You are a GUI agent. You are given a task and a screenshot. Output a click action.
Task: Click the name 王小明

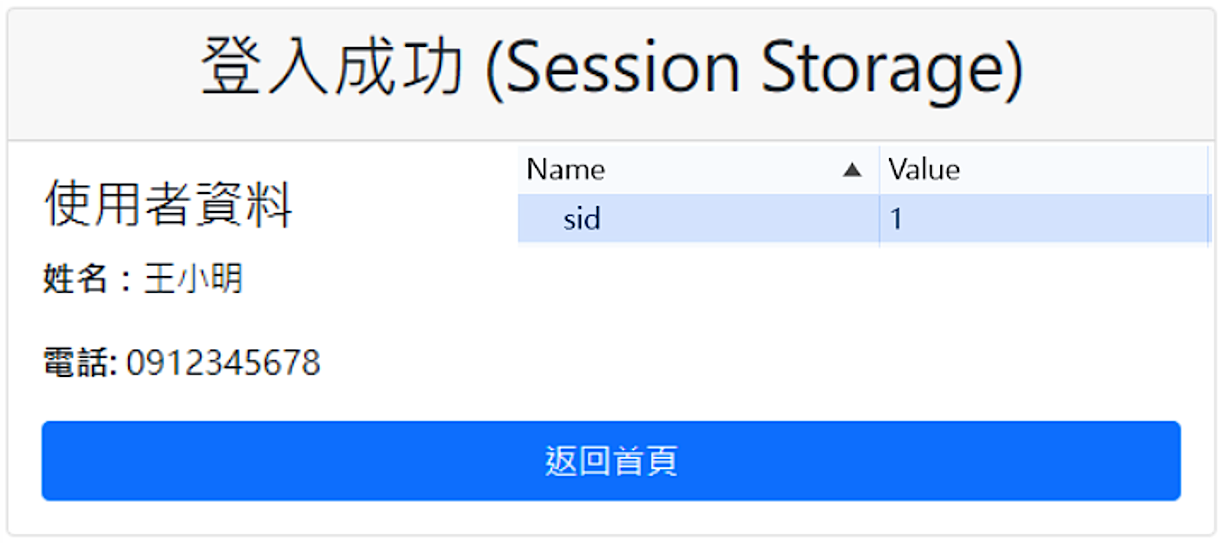[x=193, y=279]
